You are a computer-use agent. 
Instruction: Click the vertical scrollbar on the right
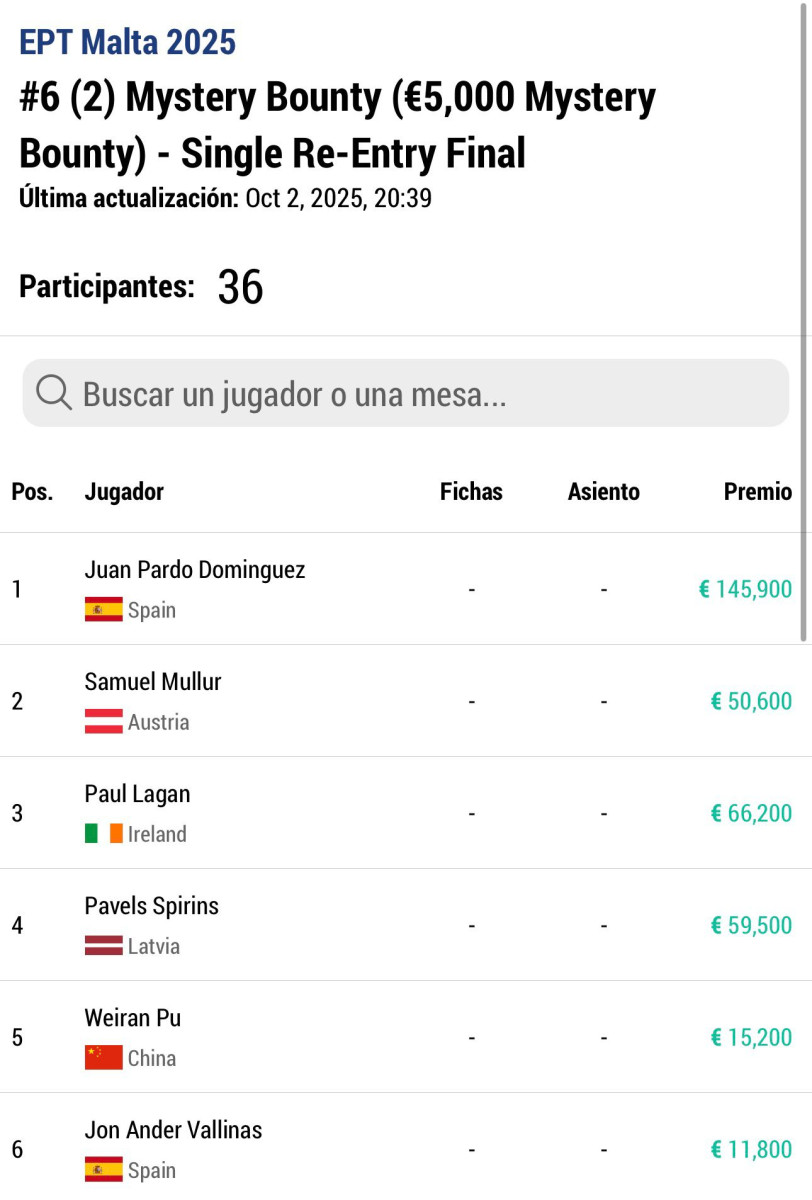tap(803, 320)
